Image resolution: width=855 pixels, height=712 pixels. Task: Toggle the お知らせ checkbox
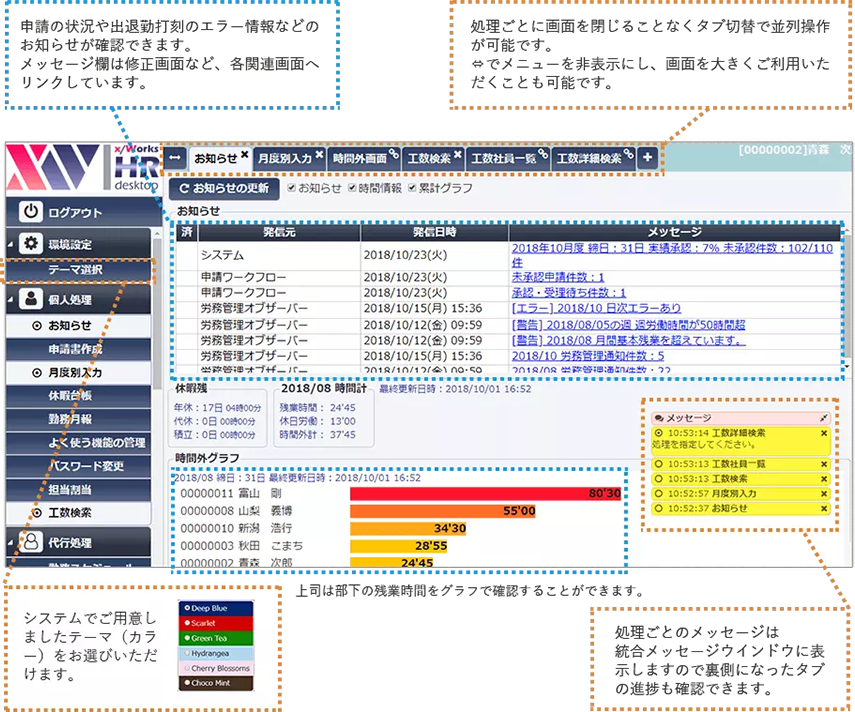click(292, 190)
